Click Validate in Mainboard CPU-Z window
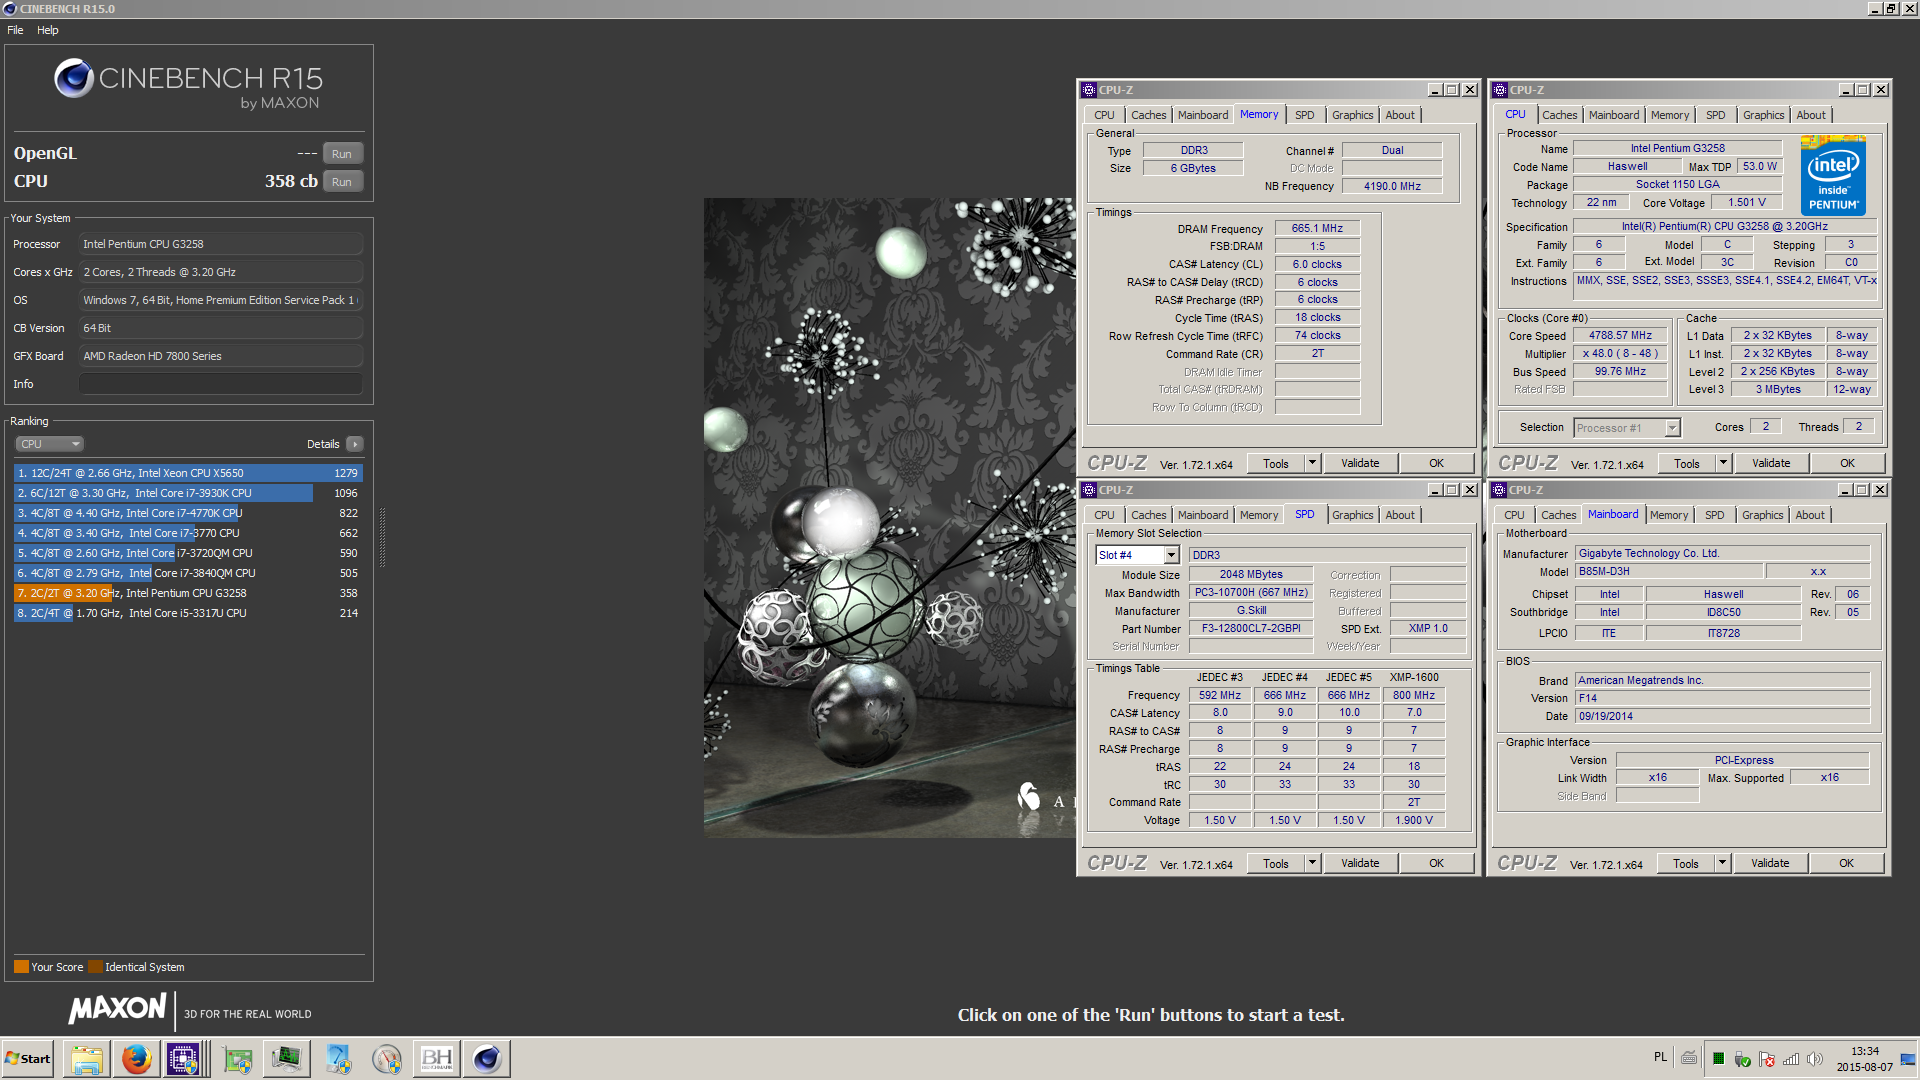Screen dimensions: 1920x1080 coord(1770,863)
